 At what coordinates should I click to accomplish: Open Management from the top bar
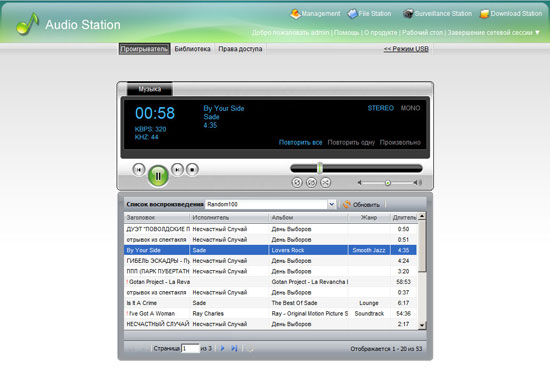[315, 14]
